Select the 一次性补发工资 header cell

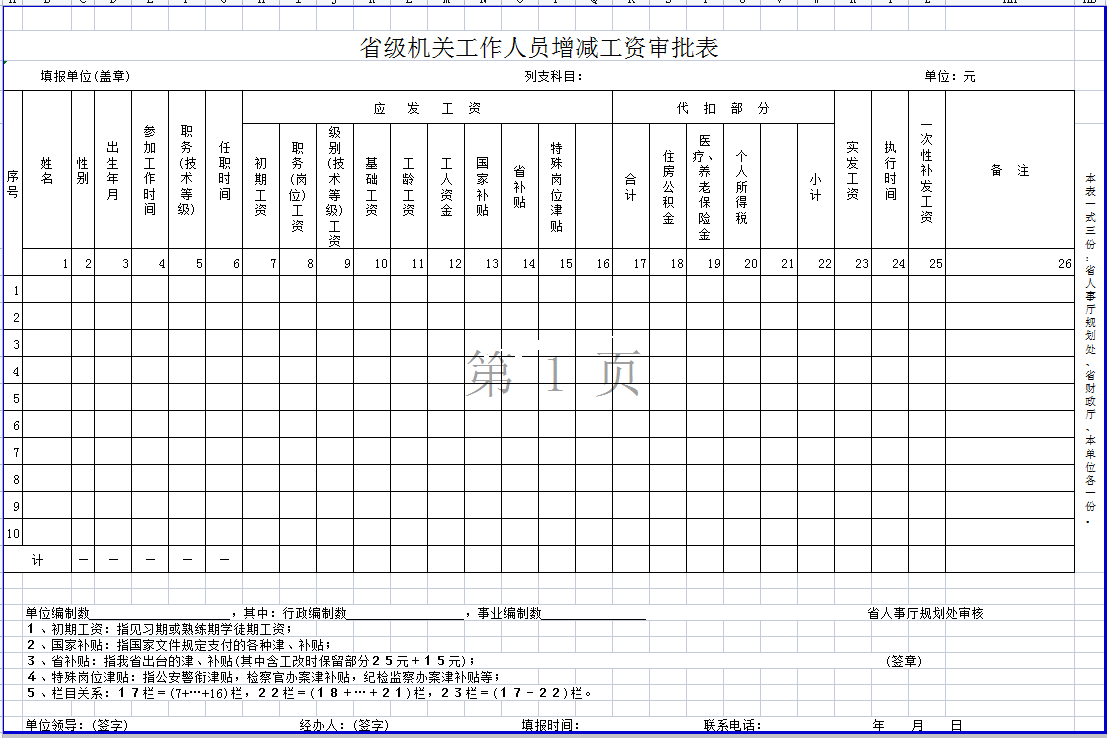(x=926, y=170)
